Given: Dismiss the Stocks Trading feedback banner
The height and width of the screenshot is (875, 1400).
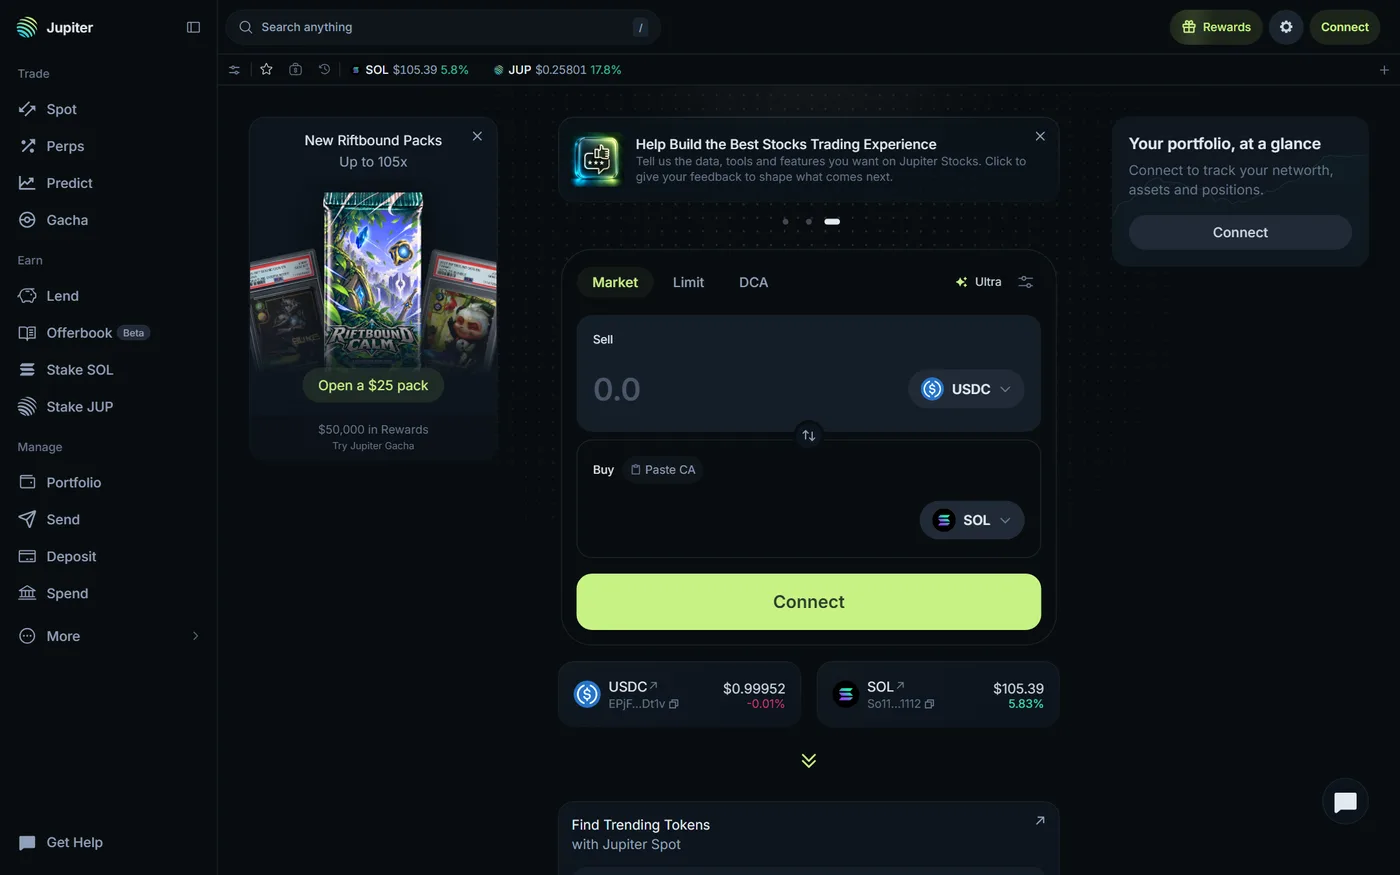Looking at the screenshot, I should pyautogui.click(x=1040, y=136).
